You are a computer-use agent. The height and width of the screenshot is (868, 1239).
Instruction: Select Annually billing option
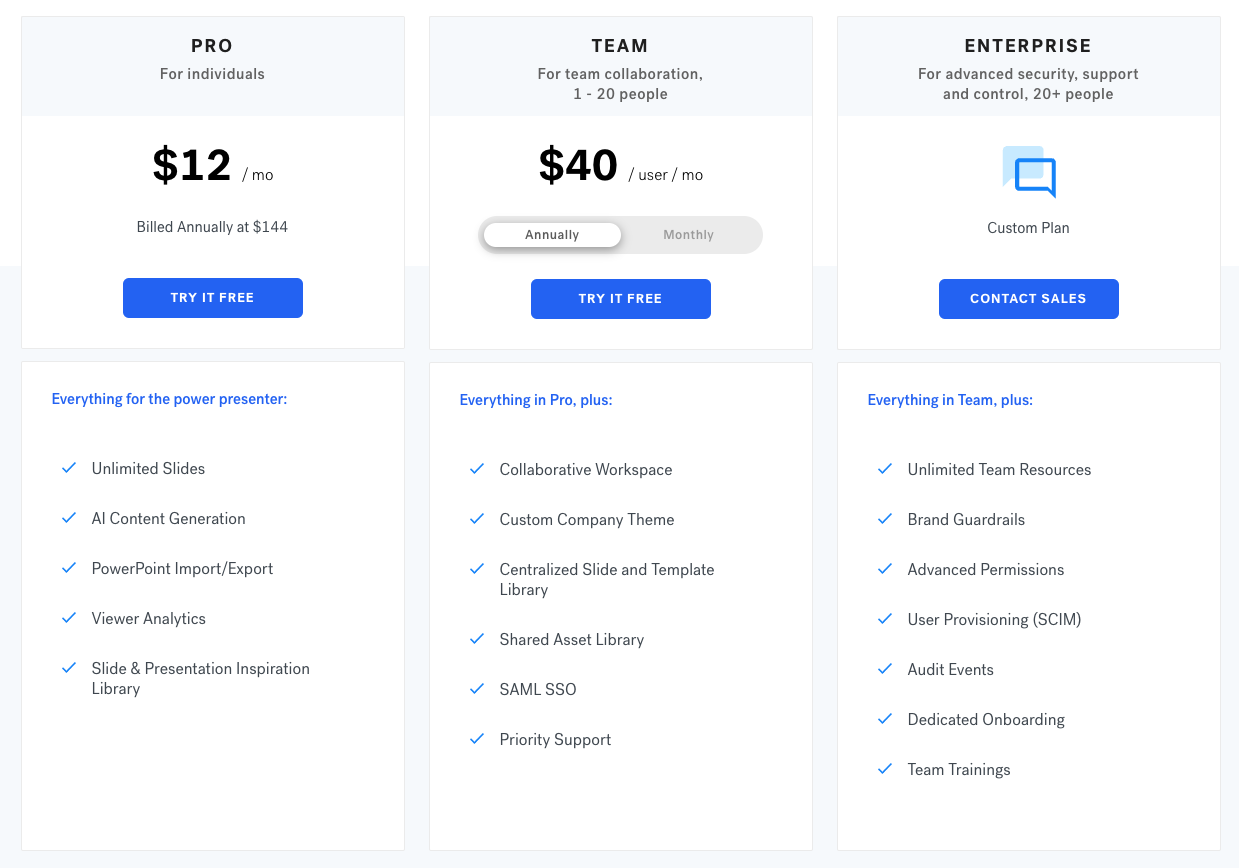pyautogui.click(x=552, y=235)
